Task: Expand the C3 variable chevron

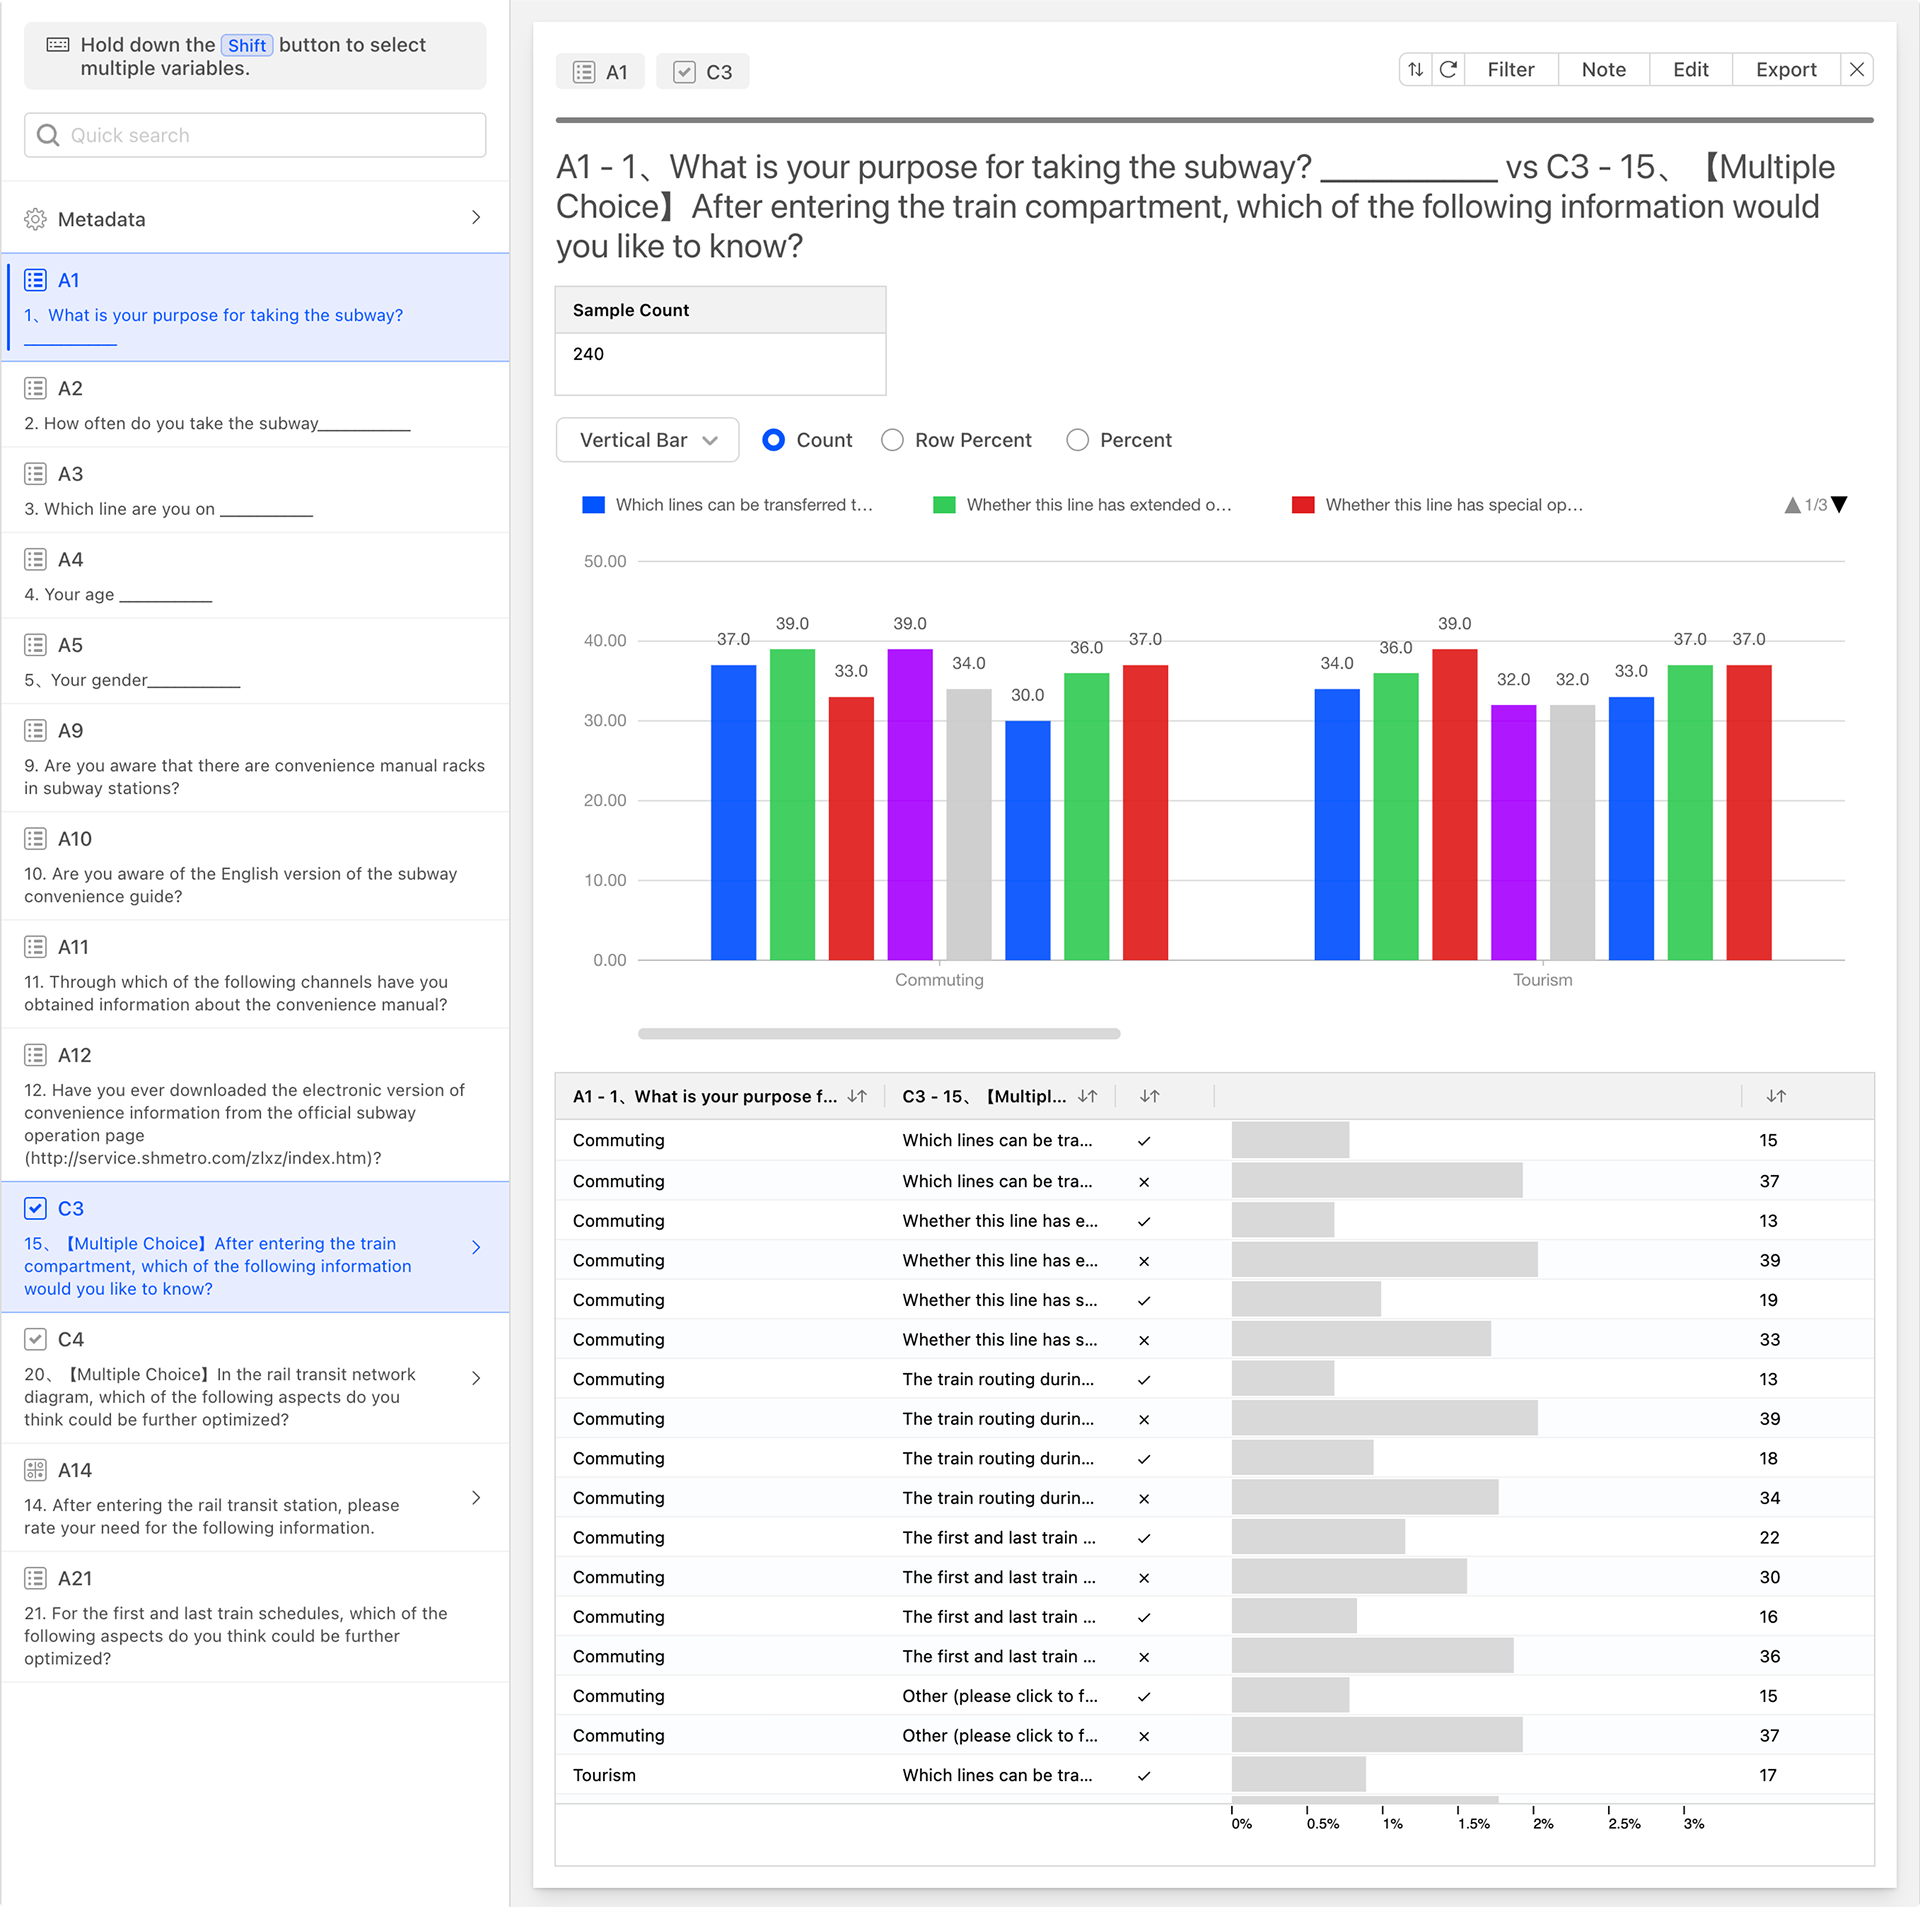Action: coord(476,1247)
